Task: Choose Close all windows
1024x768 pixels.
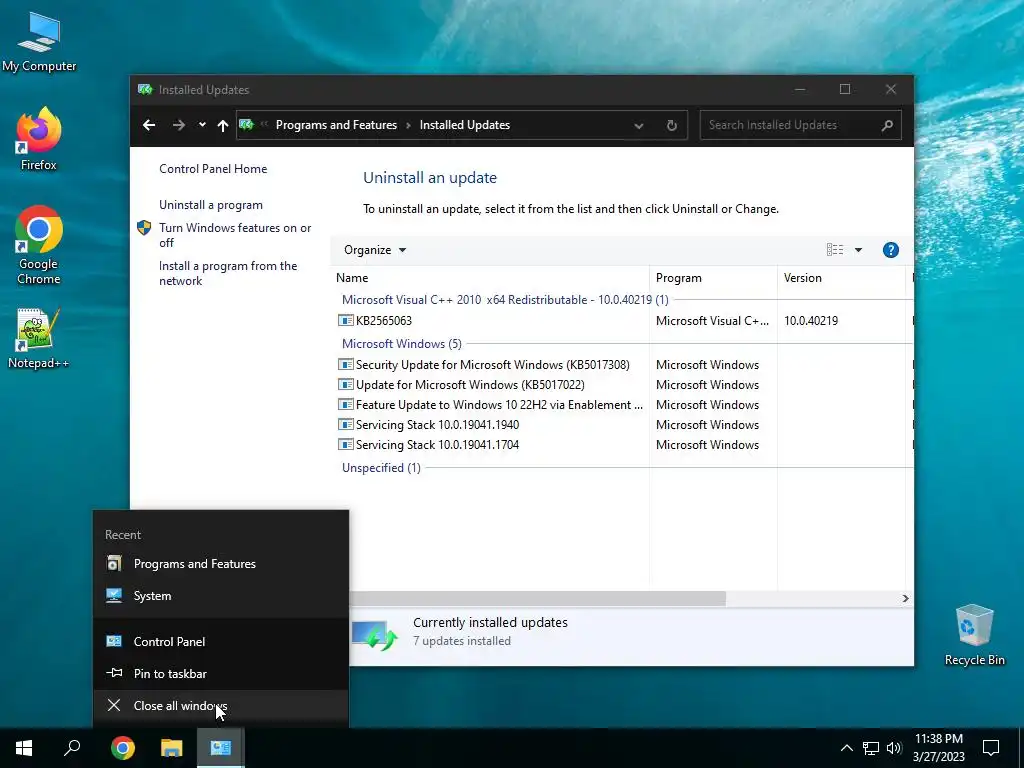Action: pyautogui.click(x=221, y=705)
